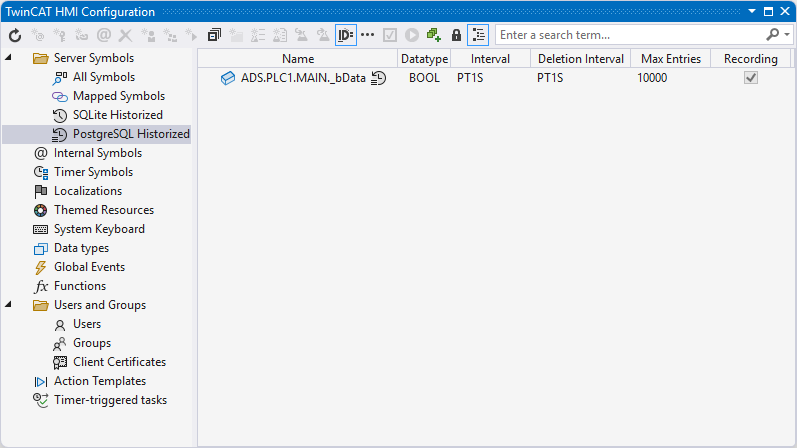
Task: Sort by Interval column header
Action: click(x=491, y=59)
